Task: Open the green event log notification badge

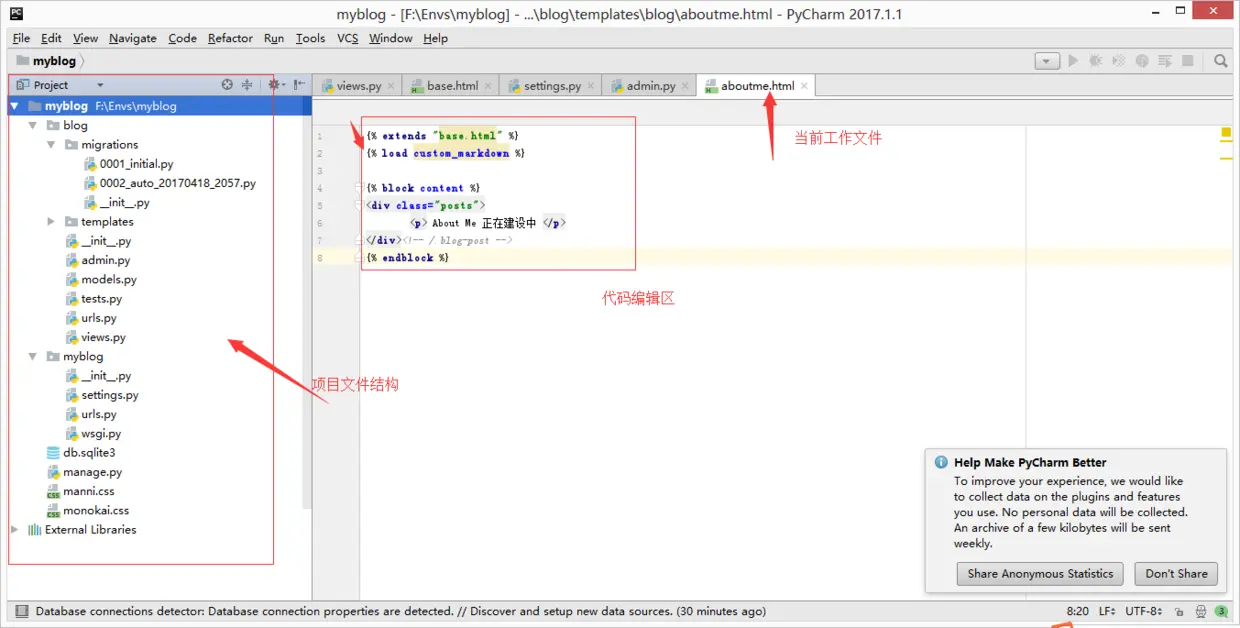Action: click(1222, 611)
